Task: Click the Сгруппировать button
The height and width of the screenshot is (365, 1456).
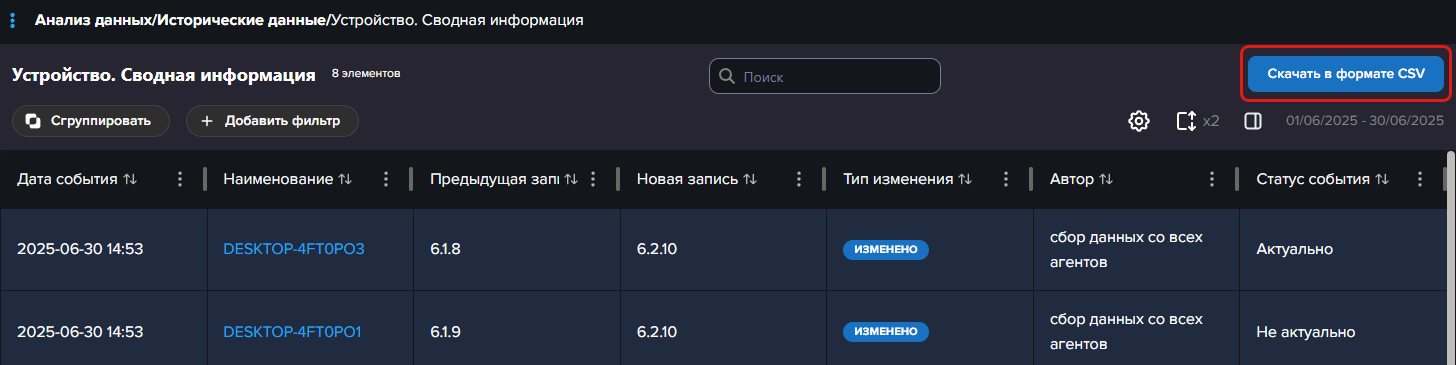Action: click(x=91, y=121)
